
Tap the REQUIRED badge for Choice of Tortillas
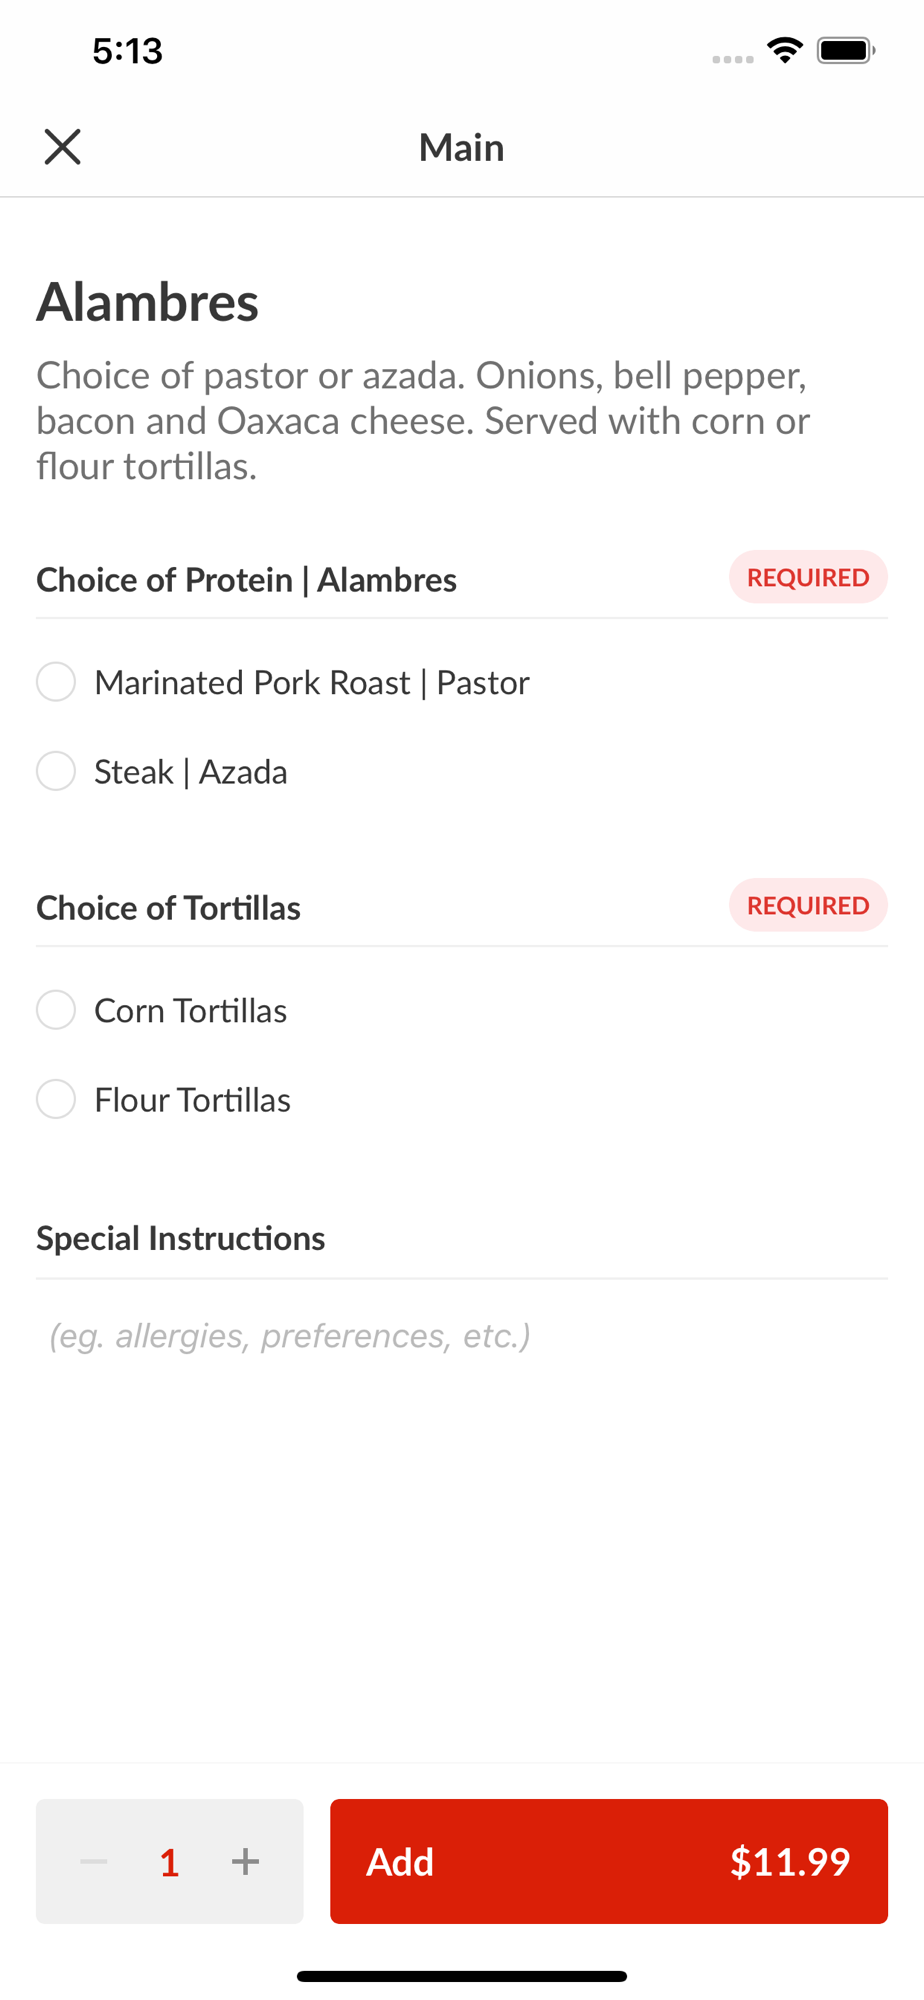point(808,905)
